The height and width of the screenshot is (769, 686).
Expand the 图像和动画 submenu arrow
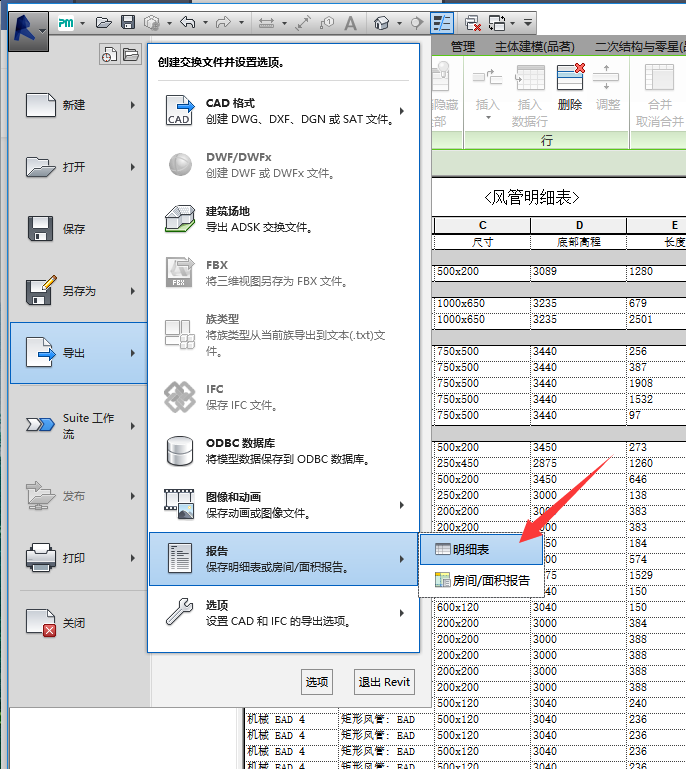point(402,505)
